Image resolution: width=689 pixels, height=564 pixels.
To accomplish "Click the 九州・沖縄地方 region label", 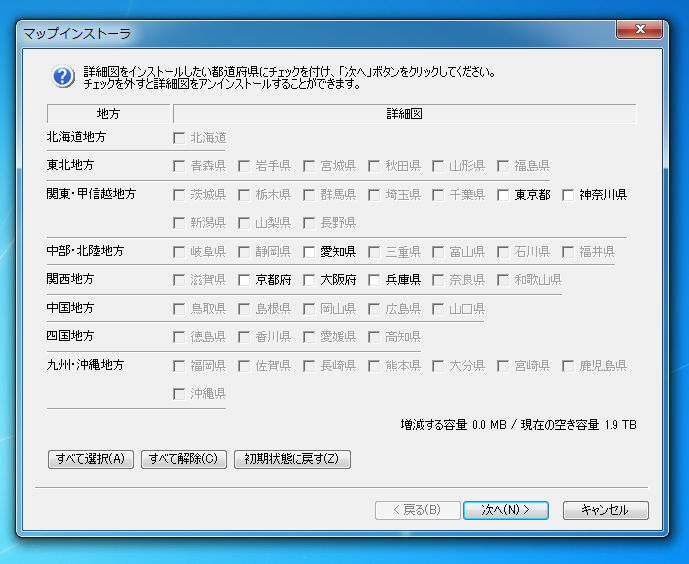I will coord(85,365).
